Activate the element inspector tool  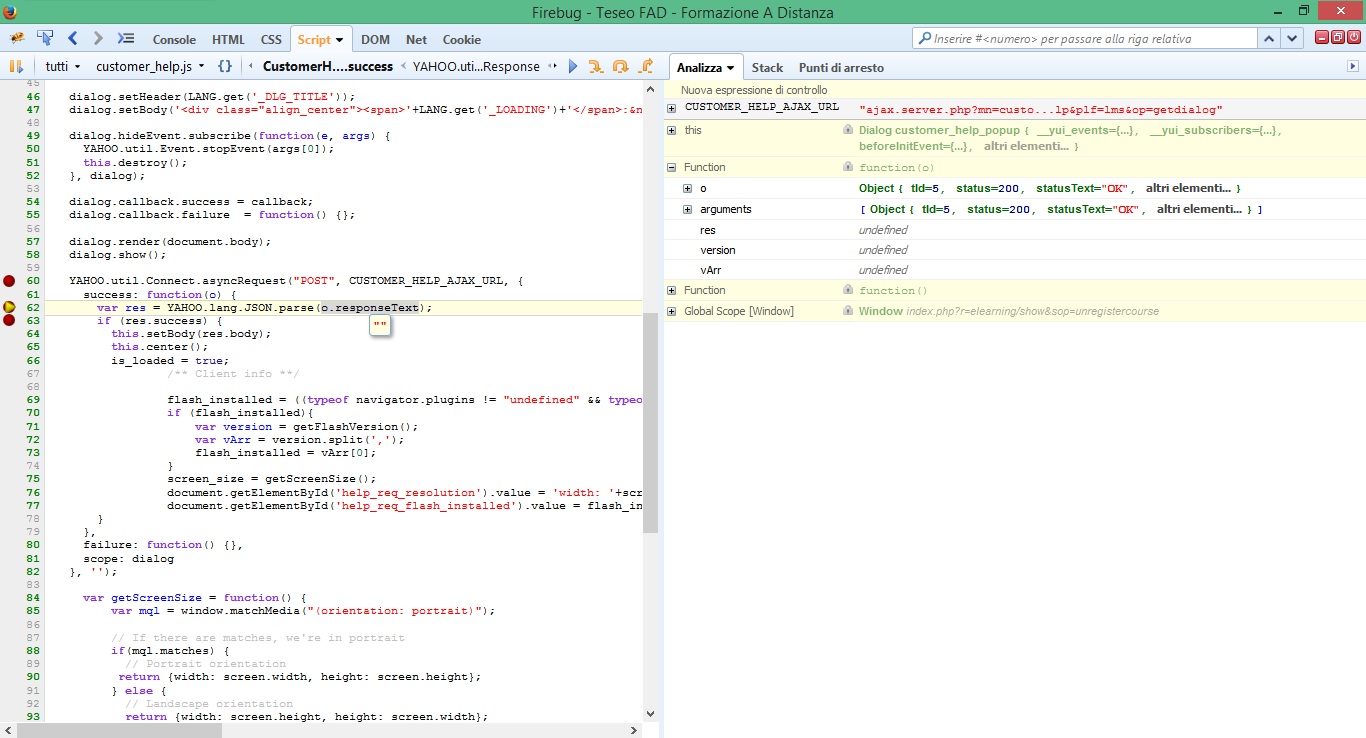pos(45,39)
